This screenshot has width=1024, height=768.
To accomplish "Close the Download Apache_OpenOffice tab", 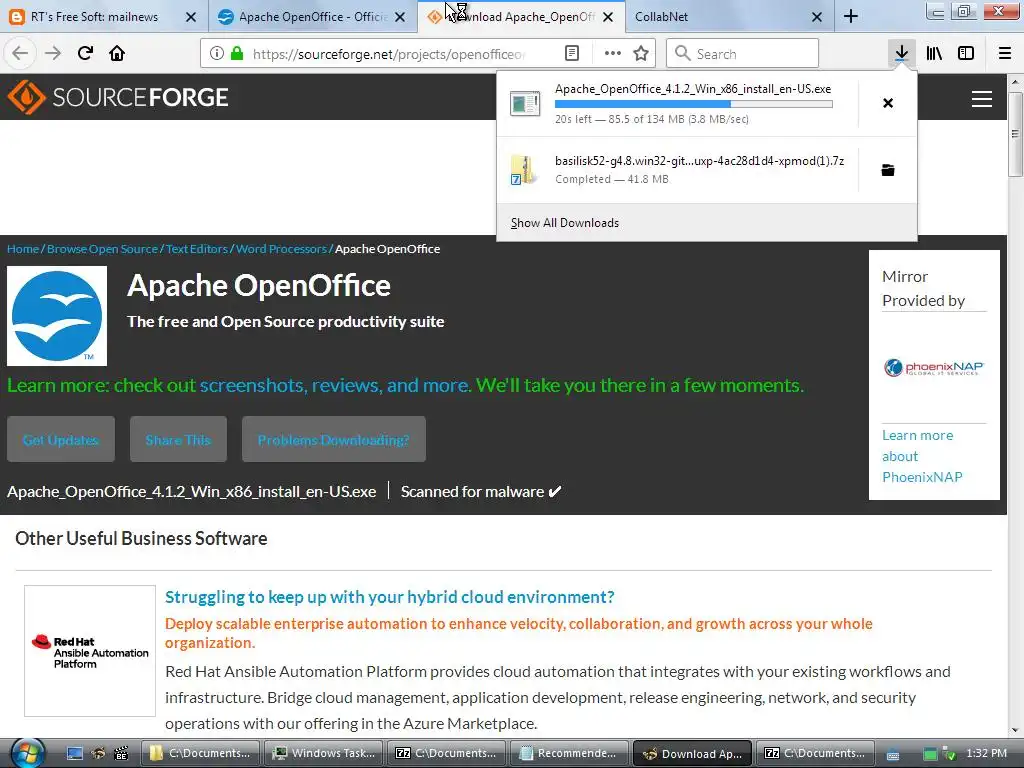I will (607, 17).
